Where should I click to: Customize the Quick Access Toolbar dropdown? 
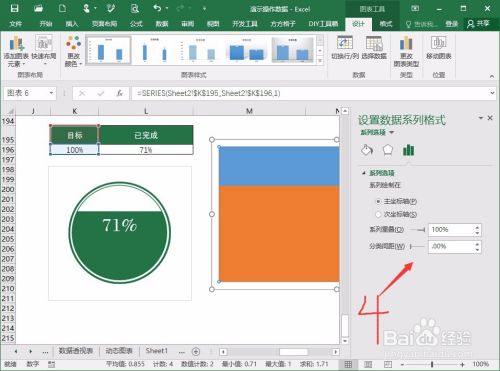click(x=204, y=8)
